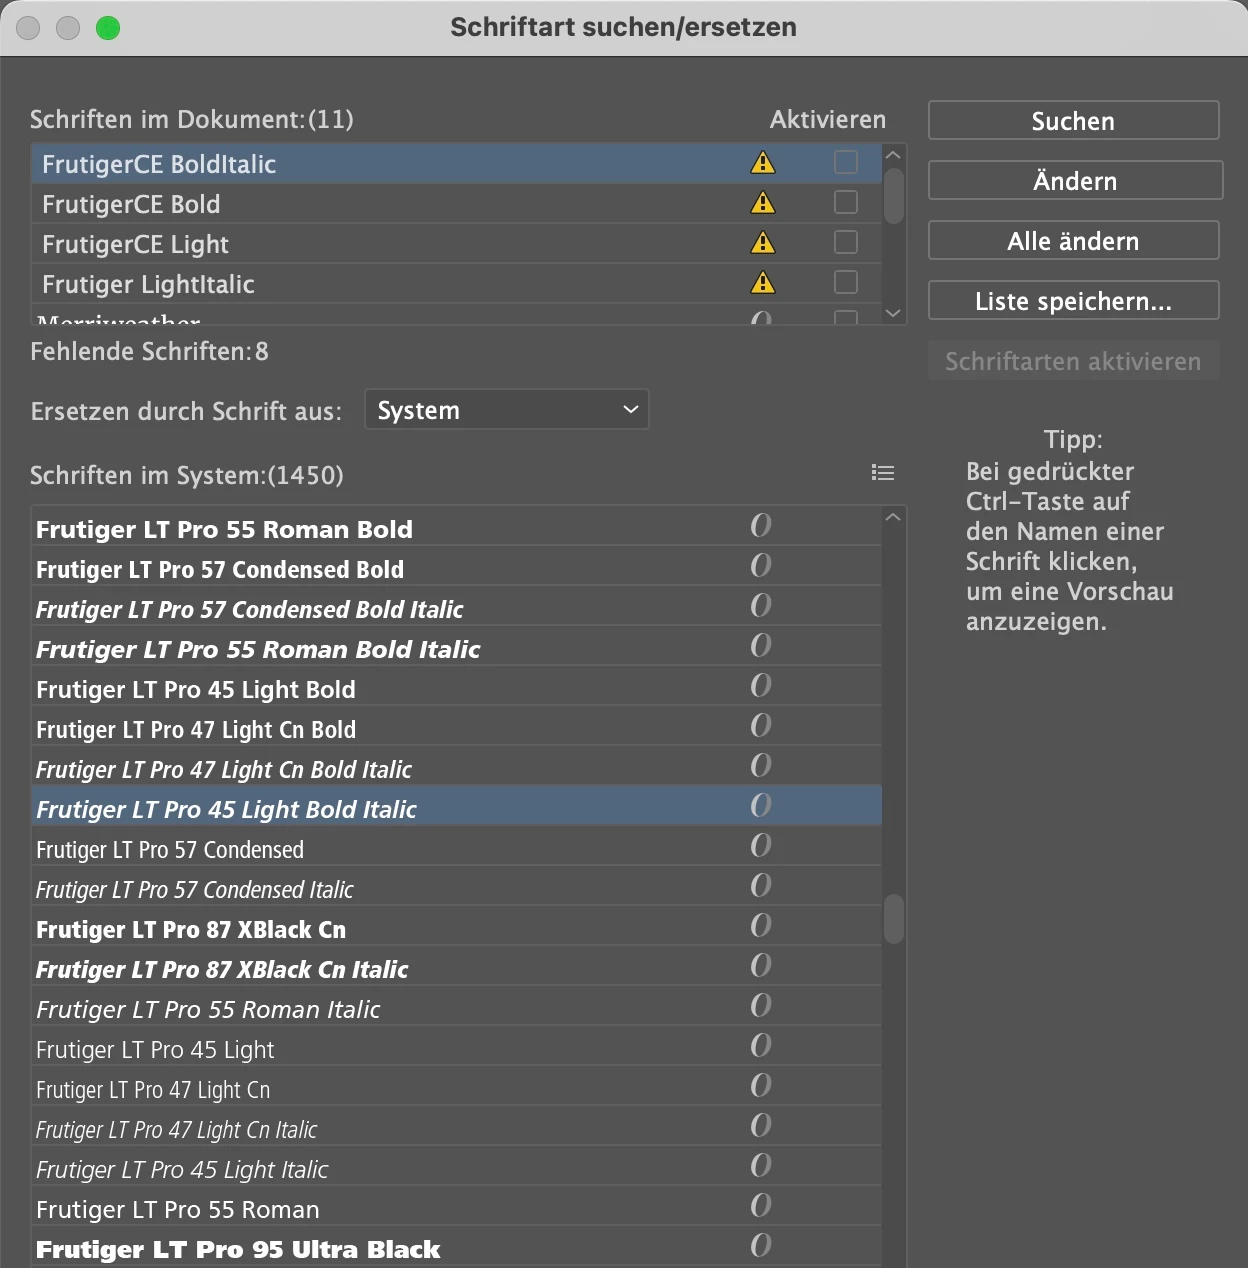Select Frutiger LT Pro 95 Ultra Black font
Image resolution: width=1248 pixels, height=1268 pixels.
[456, 1248]
